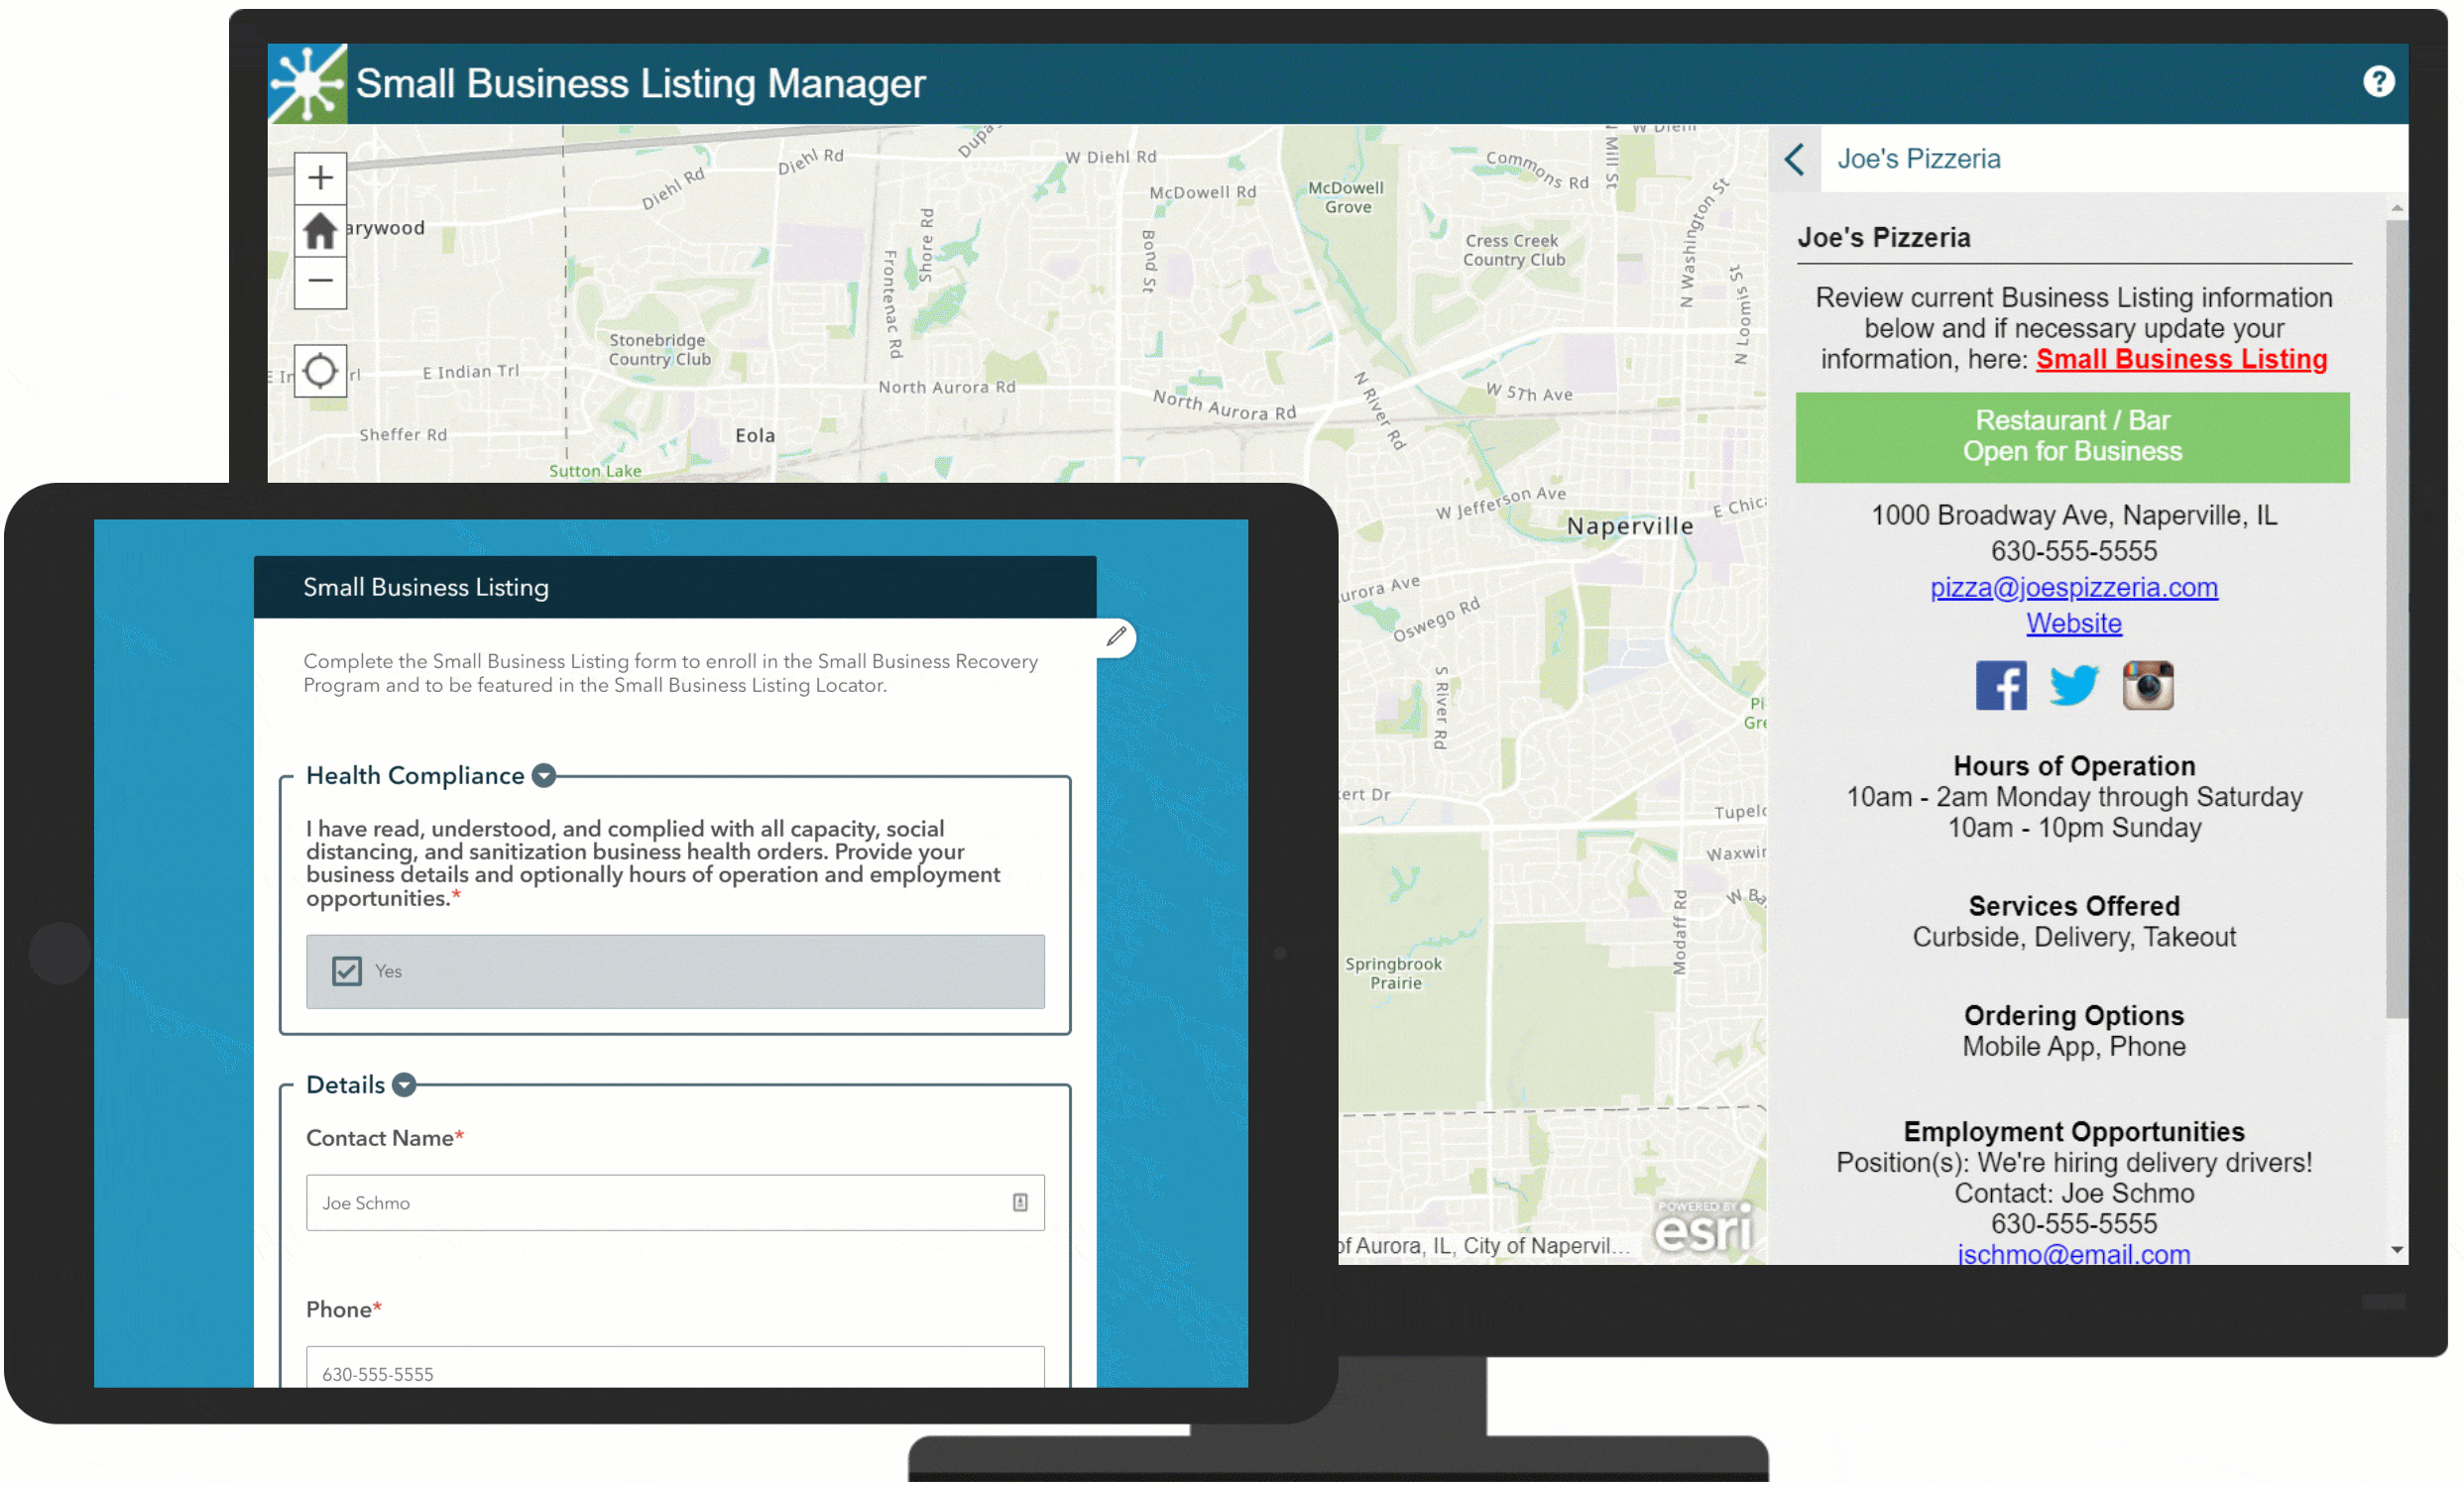The width and height of the screenshot is (2464, 1485).
Task: Click the scrollbar down arrow in panel
Action: pos(2396,1249)
